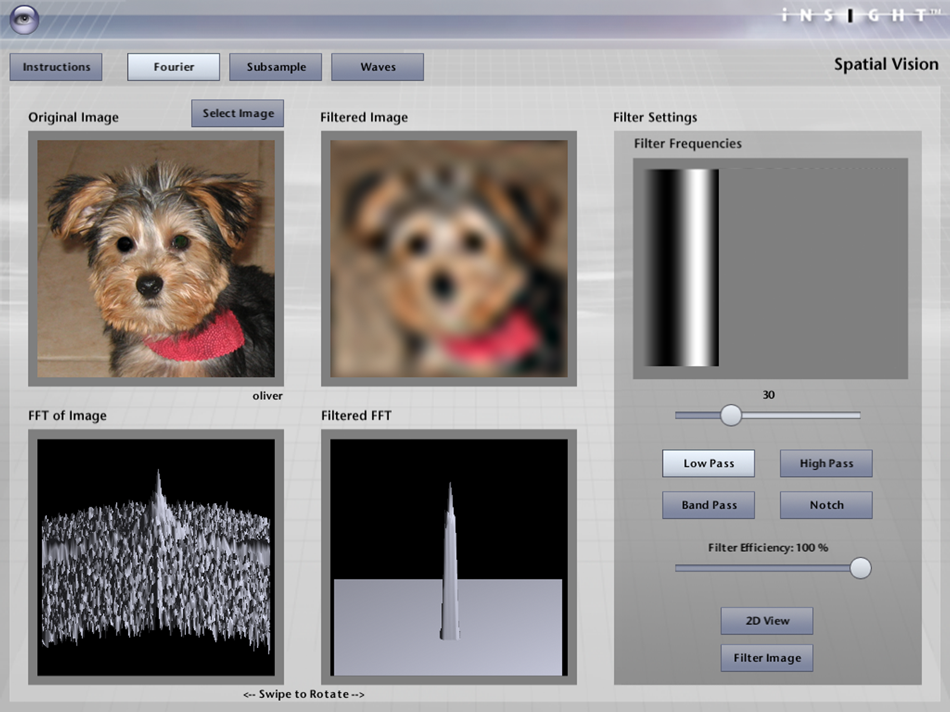Viewport: 950px width, 712px height.
Task: Go to the Waves tab
Action: (x=377, y=67)
